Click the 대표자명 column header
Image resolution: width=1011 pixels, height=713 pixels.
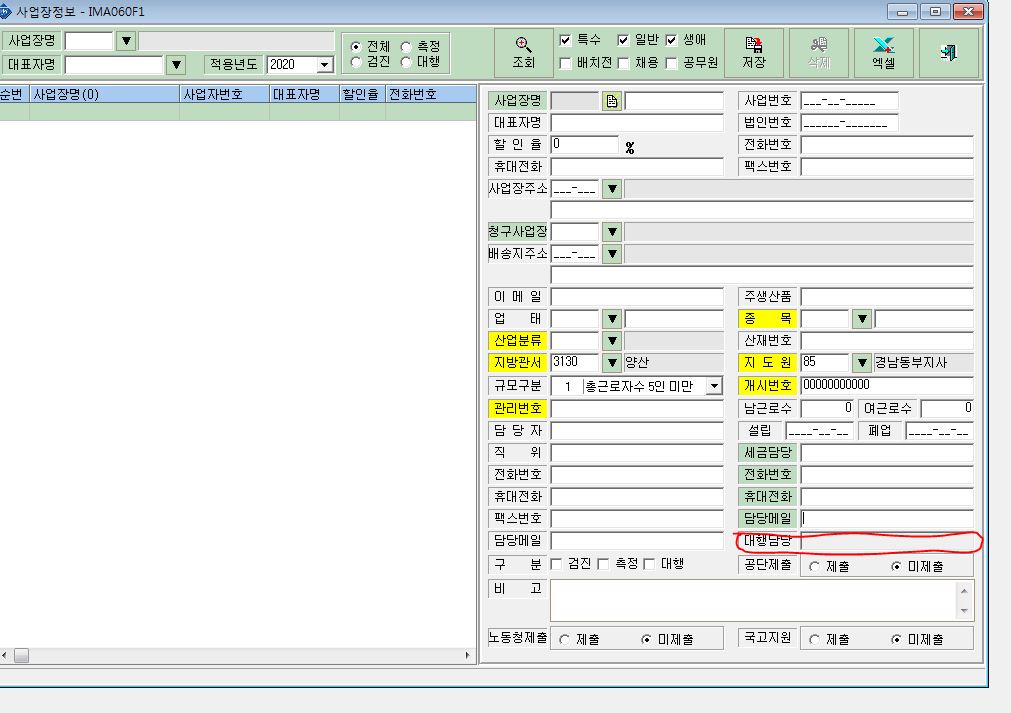[304, 94]
